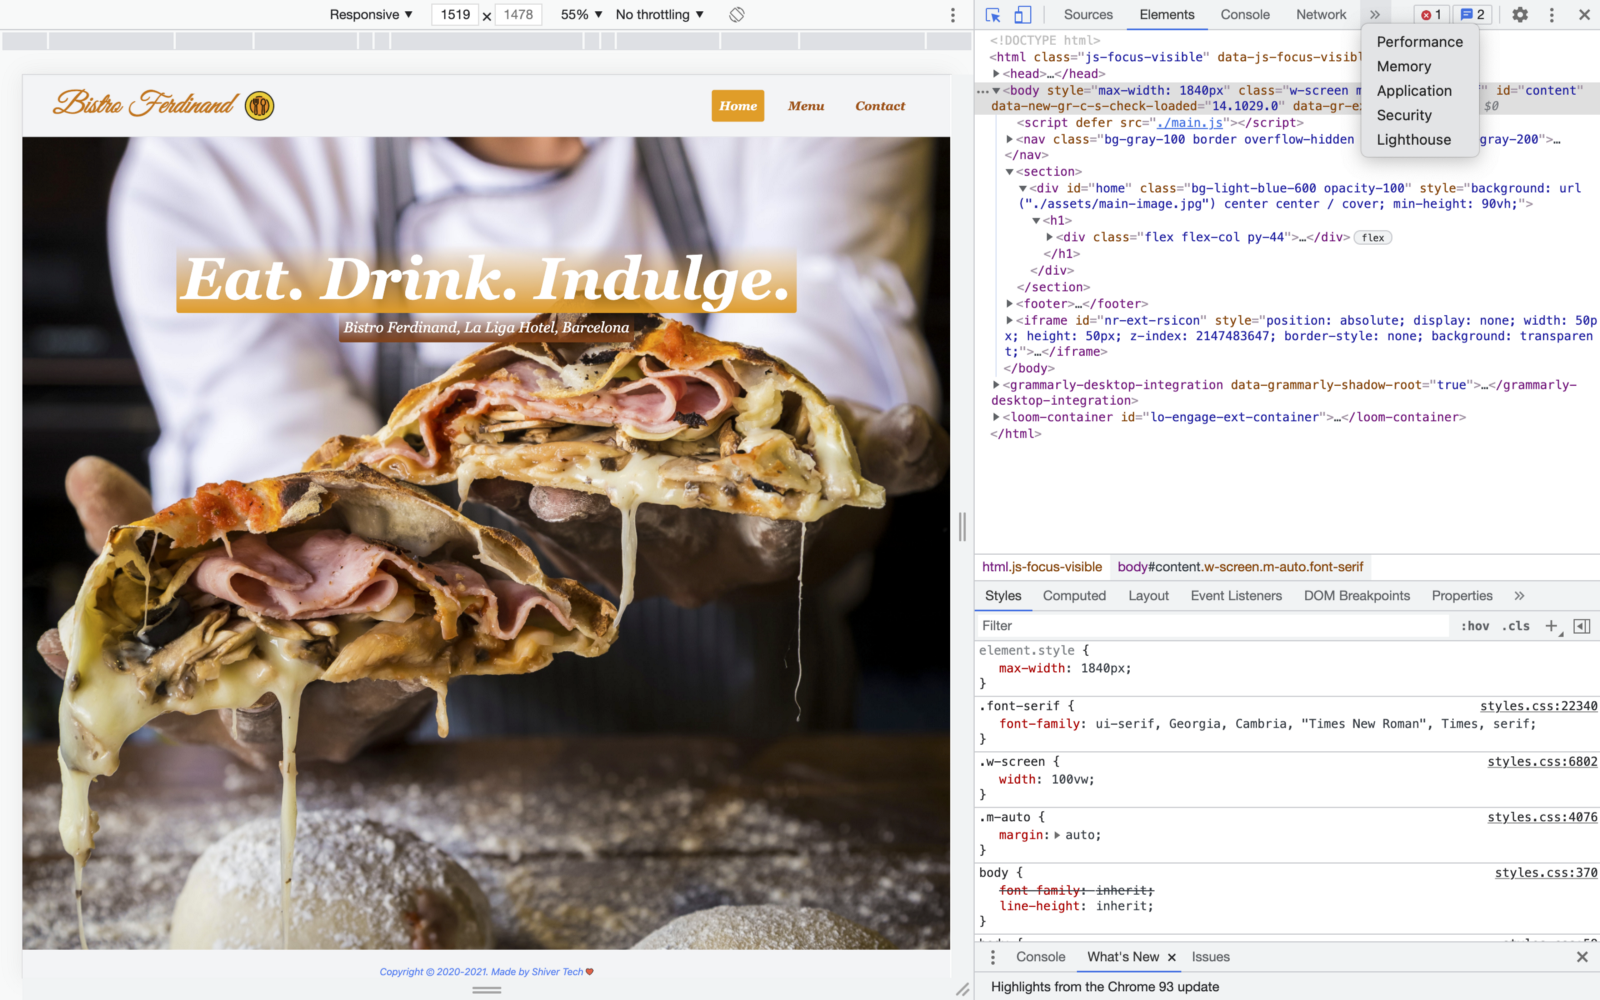Click the more tabs double-chevron

pos(1375,15)
